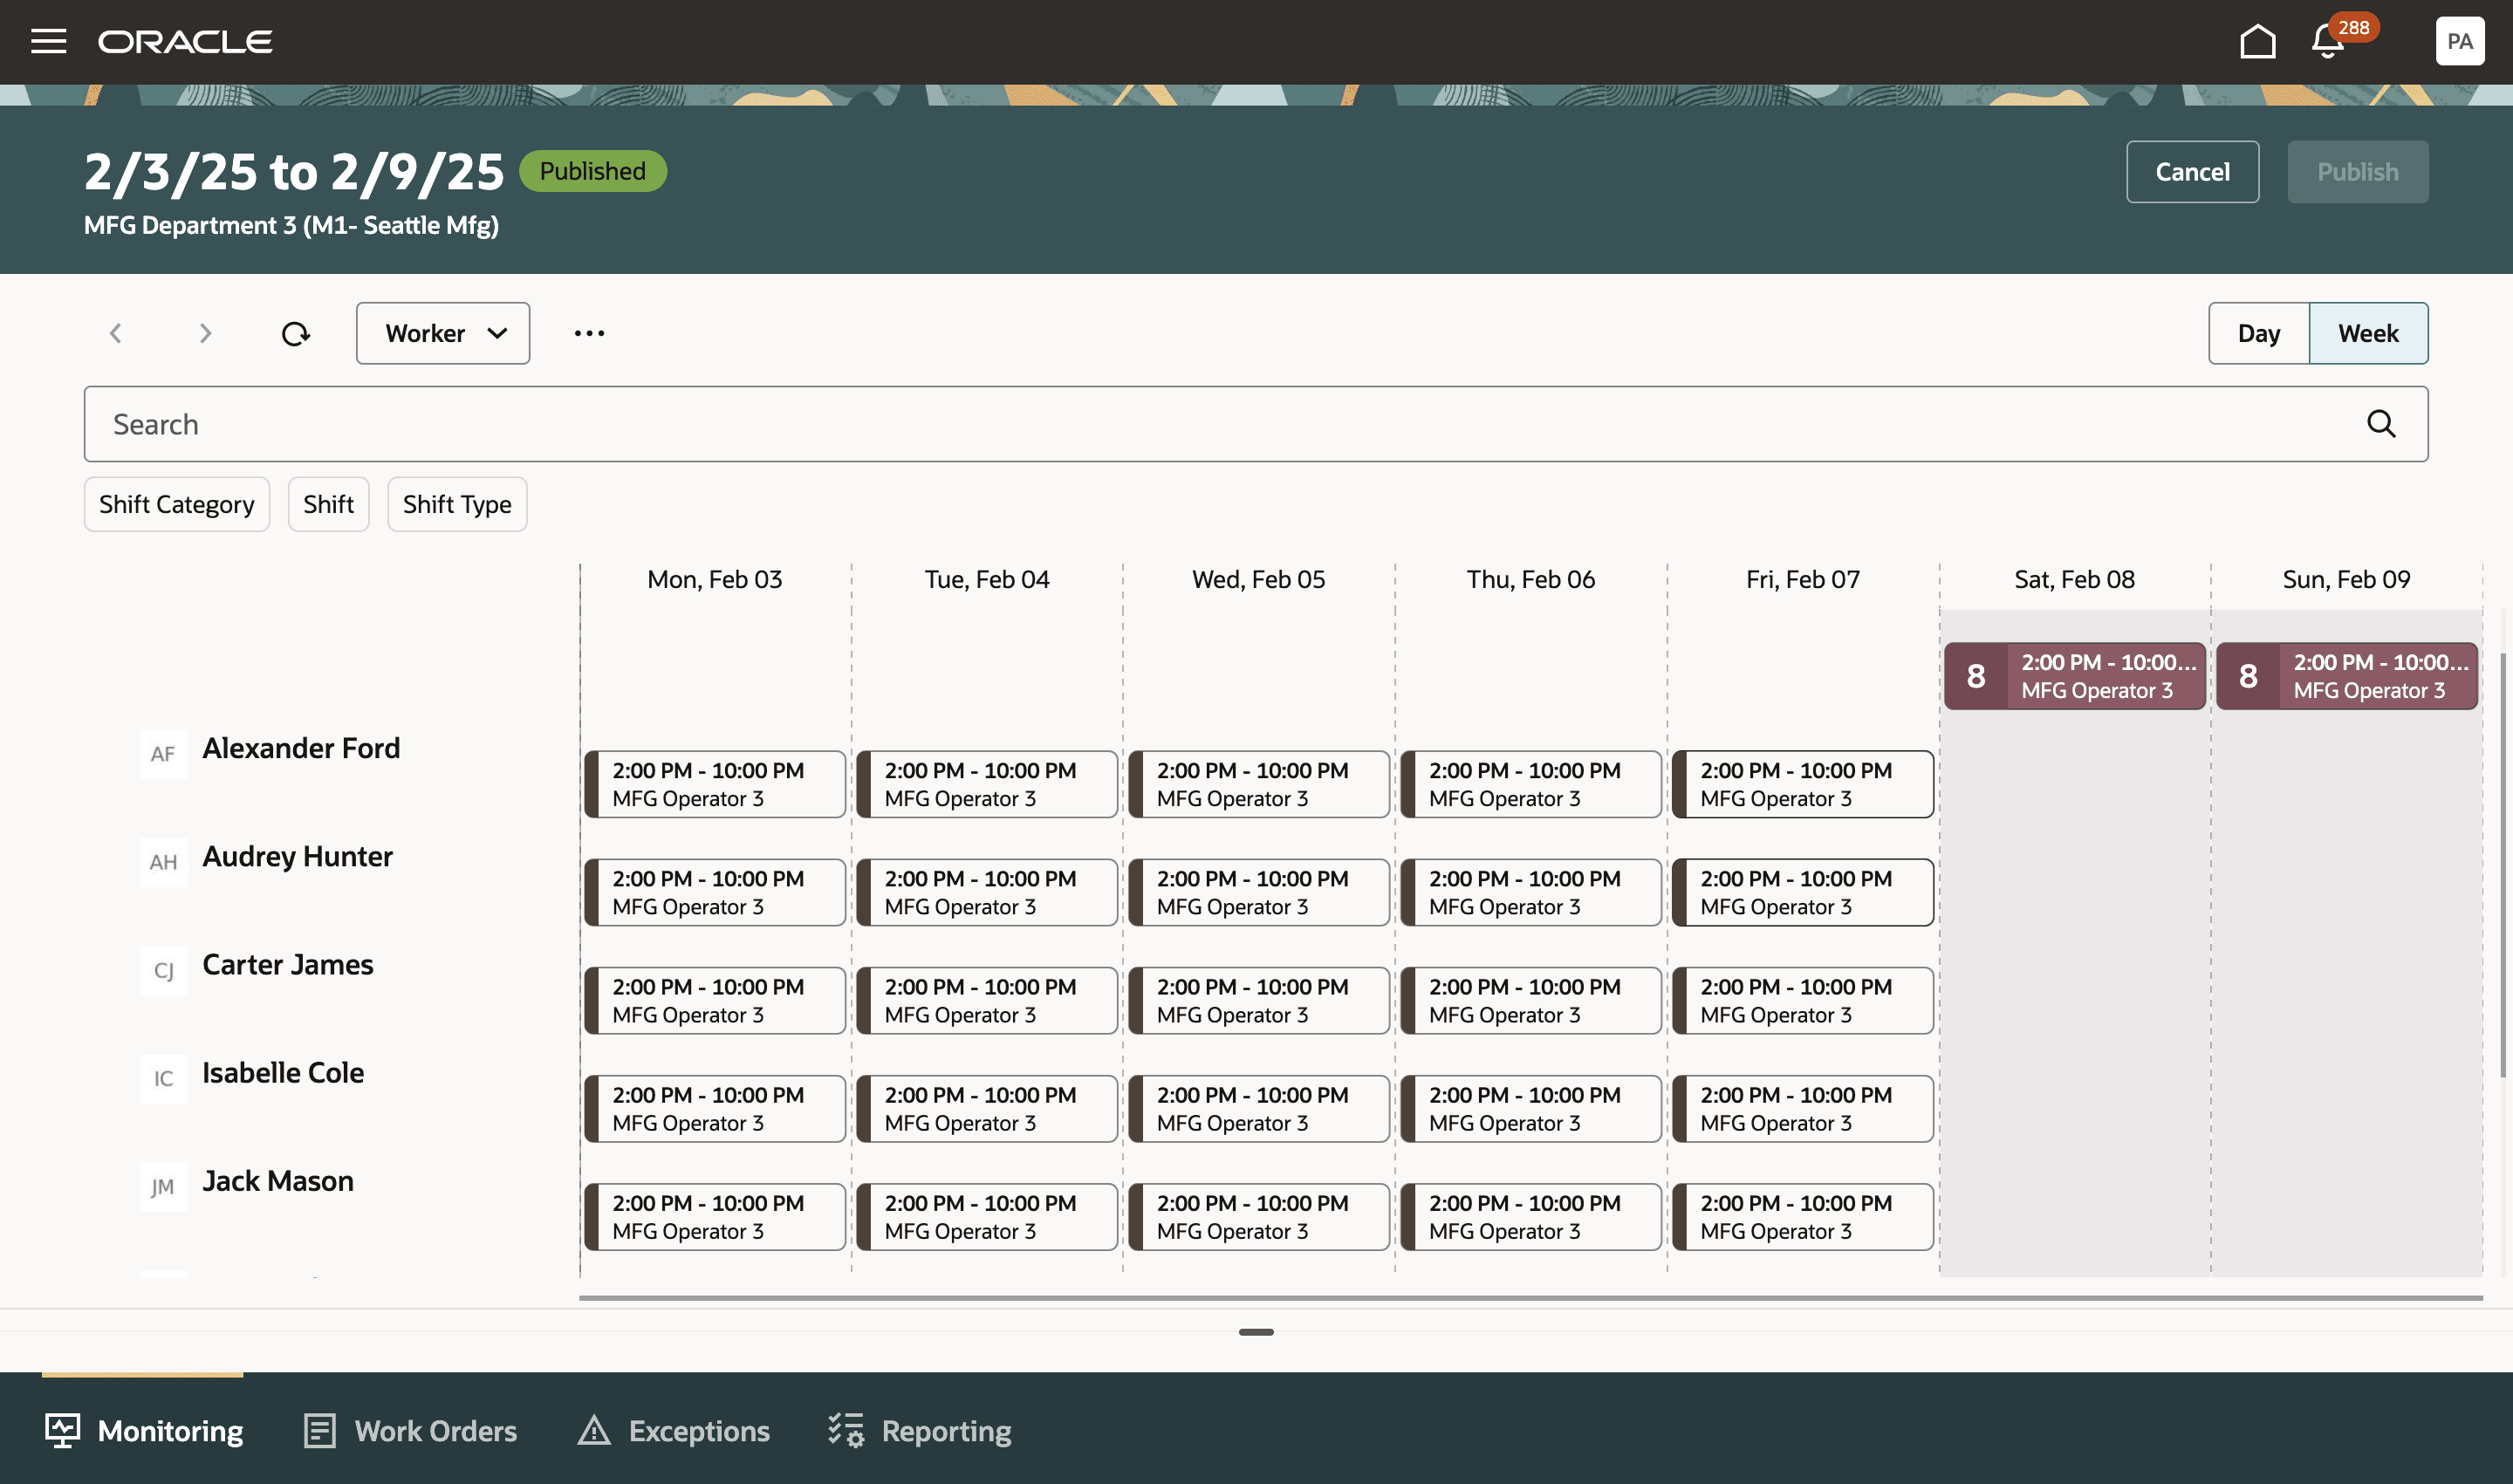
Task: Select Alexander Ford's Monday shift
Action: [x=715, y=784]
